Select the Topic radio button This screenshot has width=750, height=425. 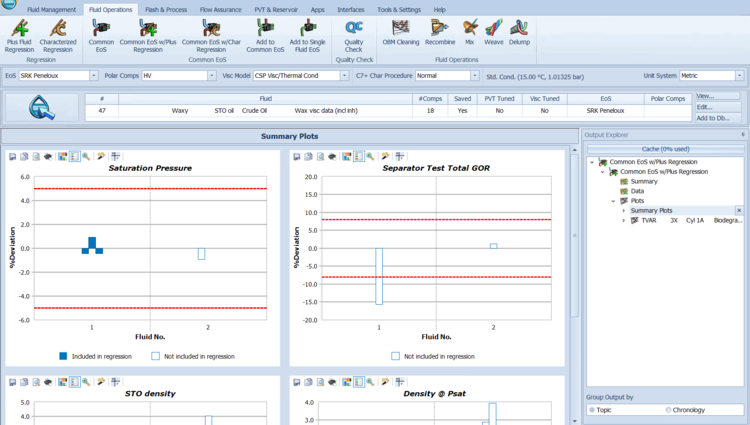click(592, 410)
